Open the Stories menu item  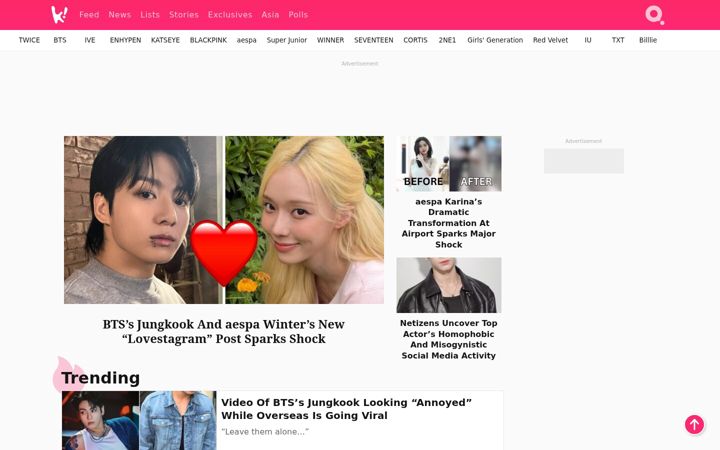(x=184, y=15)
